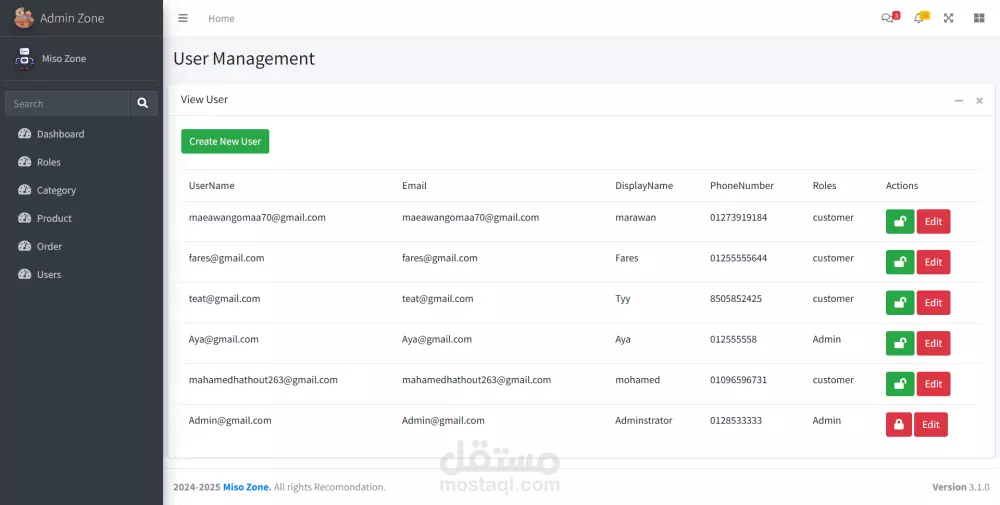Click phone number 0128533333

click(x=736, y=420)
